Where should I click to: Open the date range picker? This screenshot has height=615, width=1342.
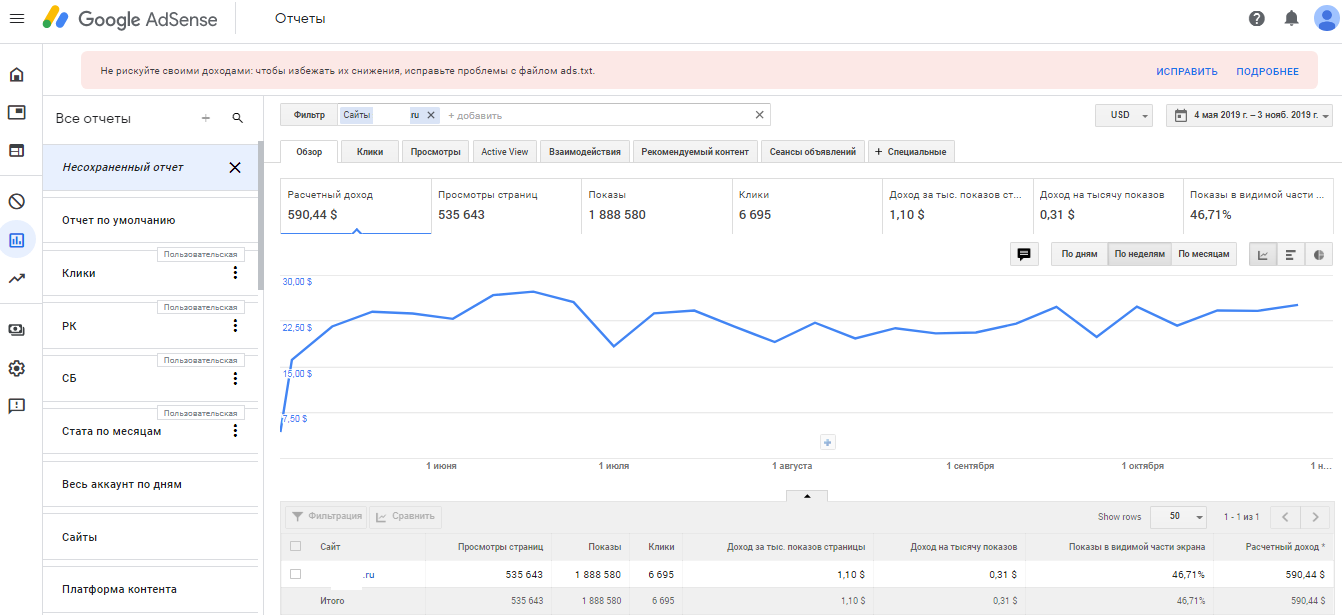[1250, 116]
